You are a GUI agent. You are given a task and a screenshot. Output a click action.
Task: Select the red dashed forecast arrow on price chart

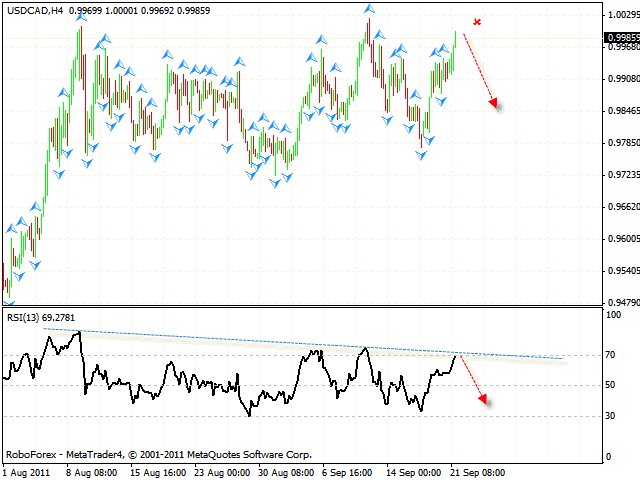pos(481,71)
